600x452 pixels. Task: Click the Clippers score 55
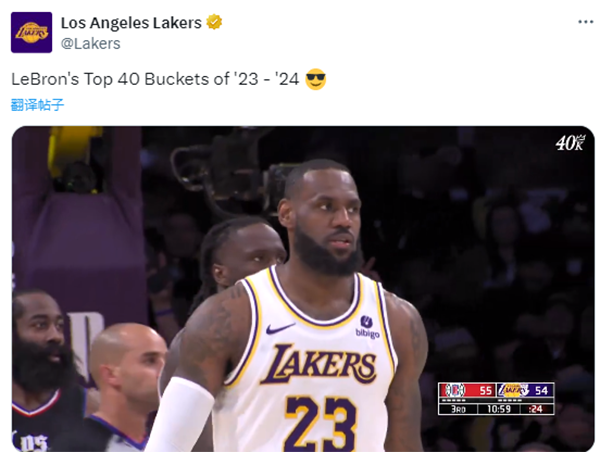click(485, 390)
